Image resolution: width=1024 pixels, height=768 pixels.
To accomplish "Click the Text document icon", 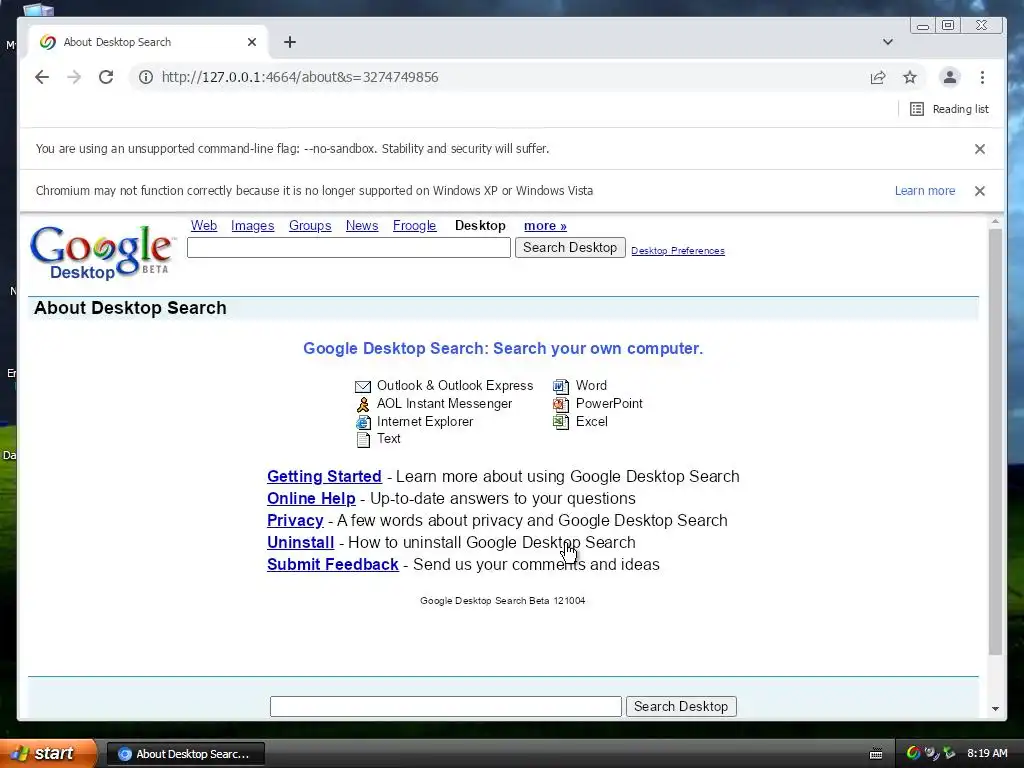I will point(363,440).
